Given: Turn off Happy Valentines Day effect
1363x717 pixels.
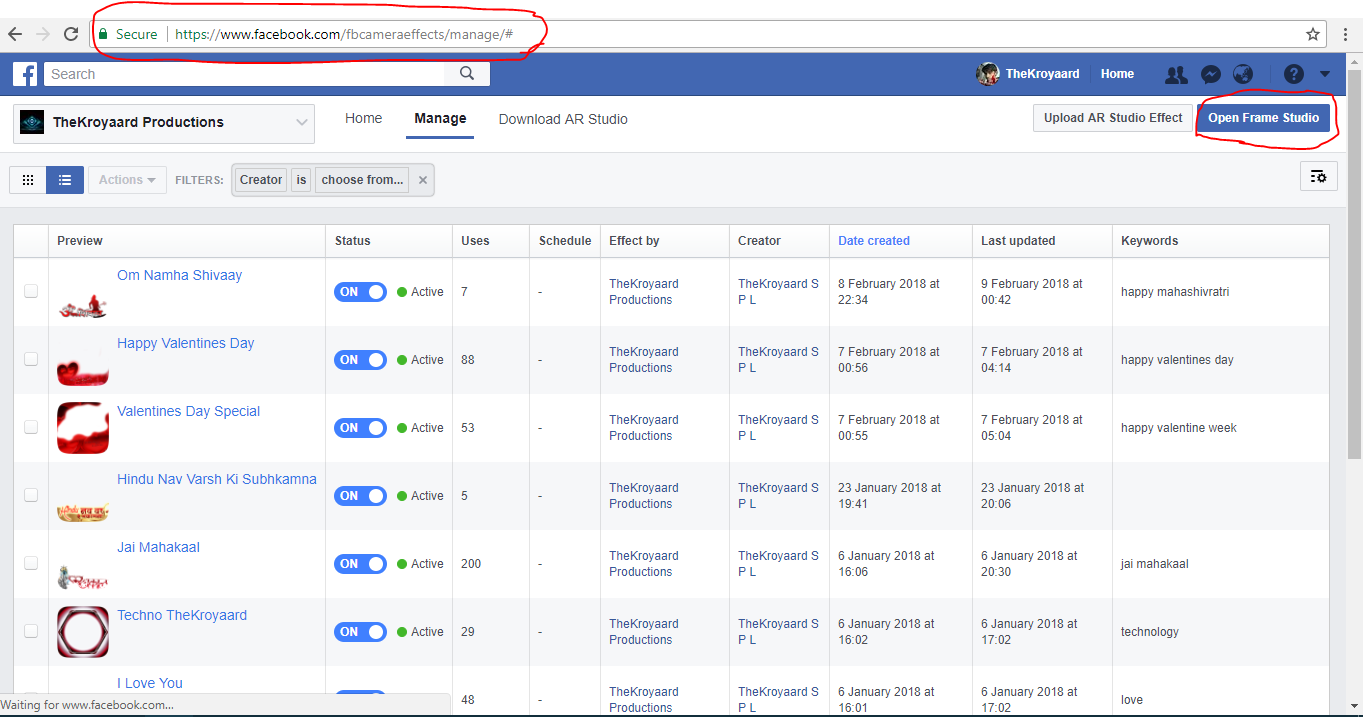Looking at the screenshot, I should [x=360, y=360].
